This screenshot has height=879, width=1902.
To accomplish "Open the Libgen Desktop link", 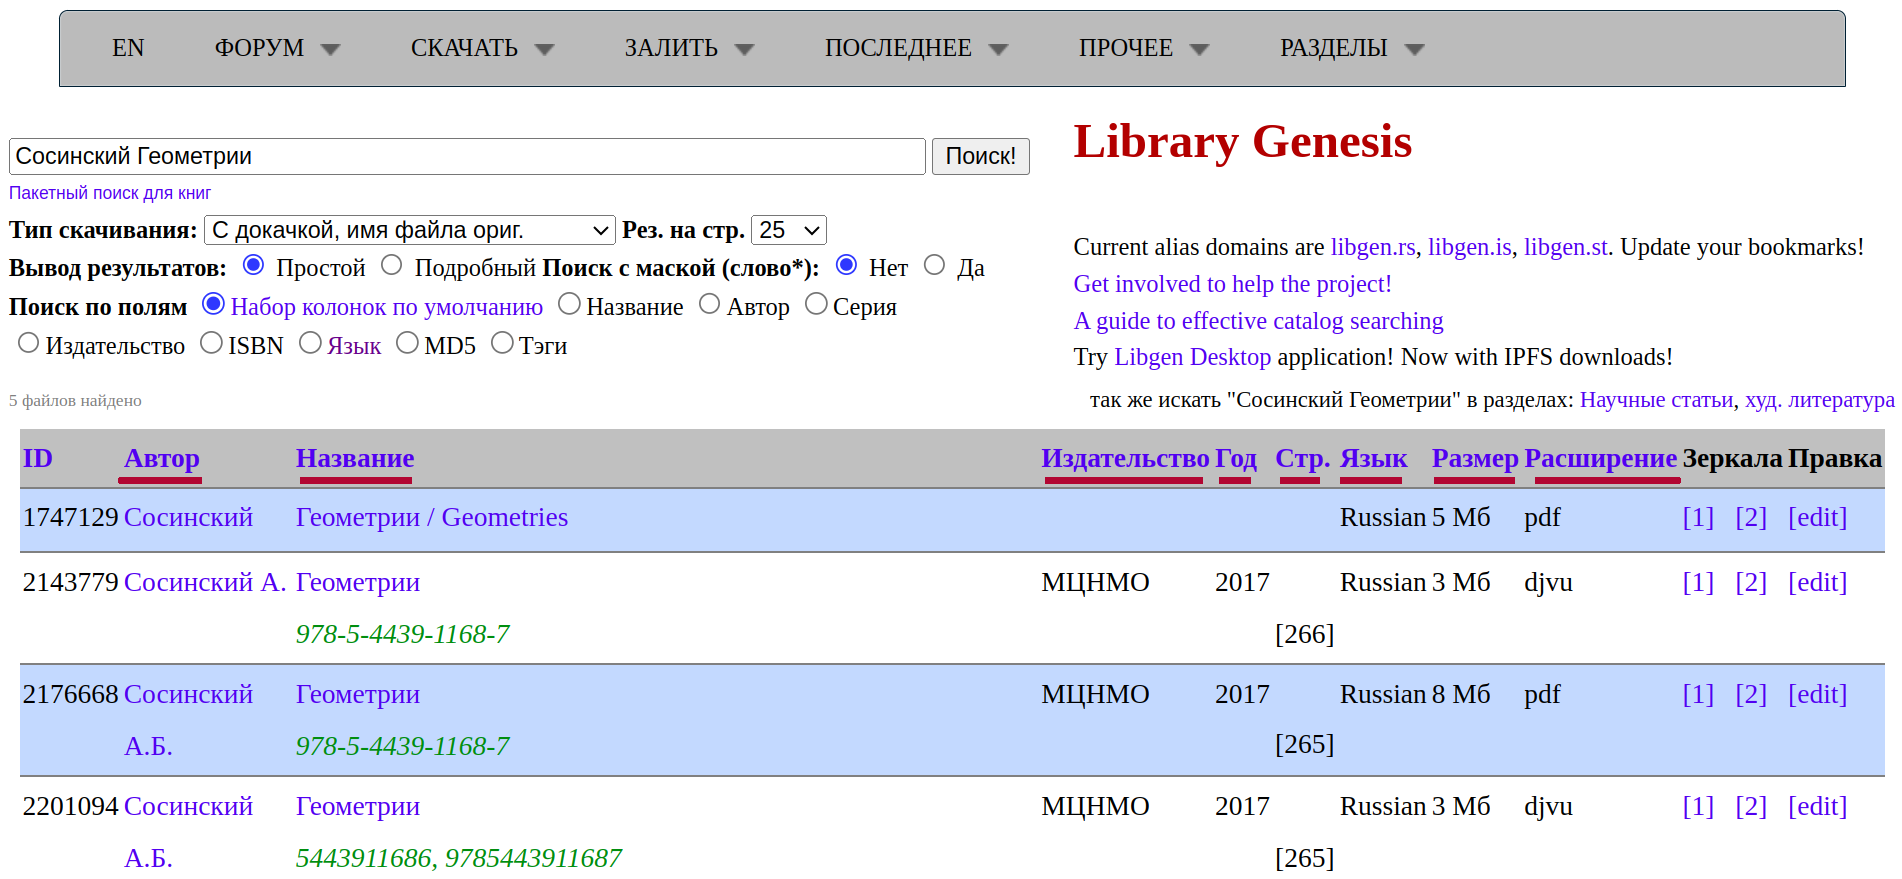I will tap(1192, 357).
